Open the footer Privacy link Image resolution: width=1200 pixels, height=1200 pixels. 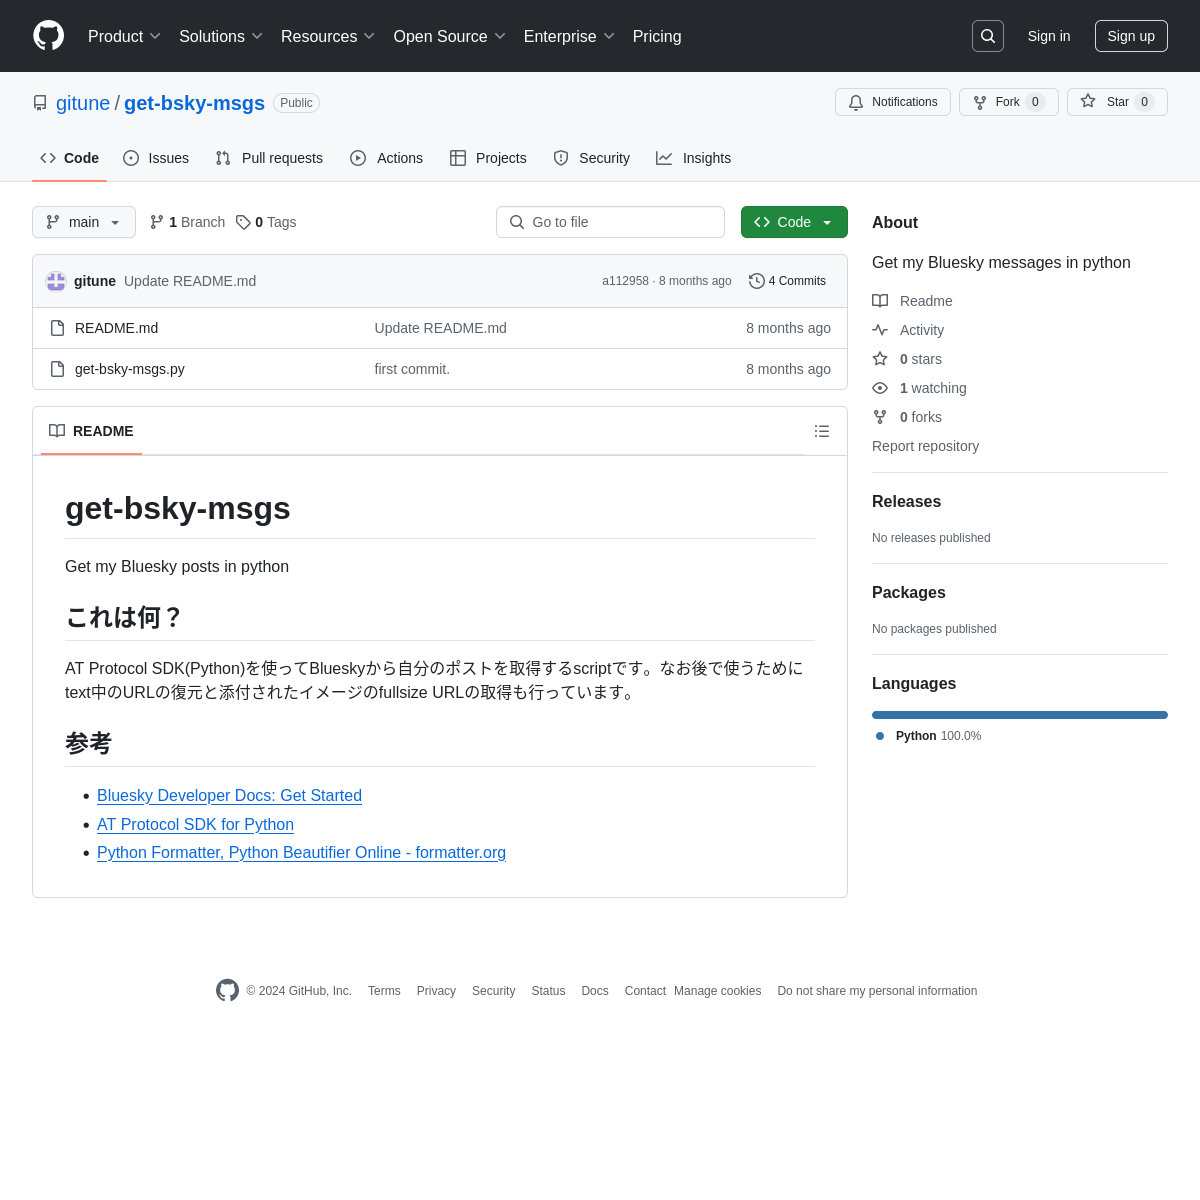click(x=436, y=991)
